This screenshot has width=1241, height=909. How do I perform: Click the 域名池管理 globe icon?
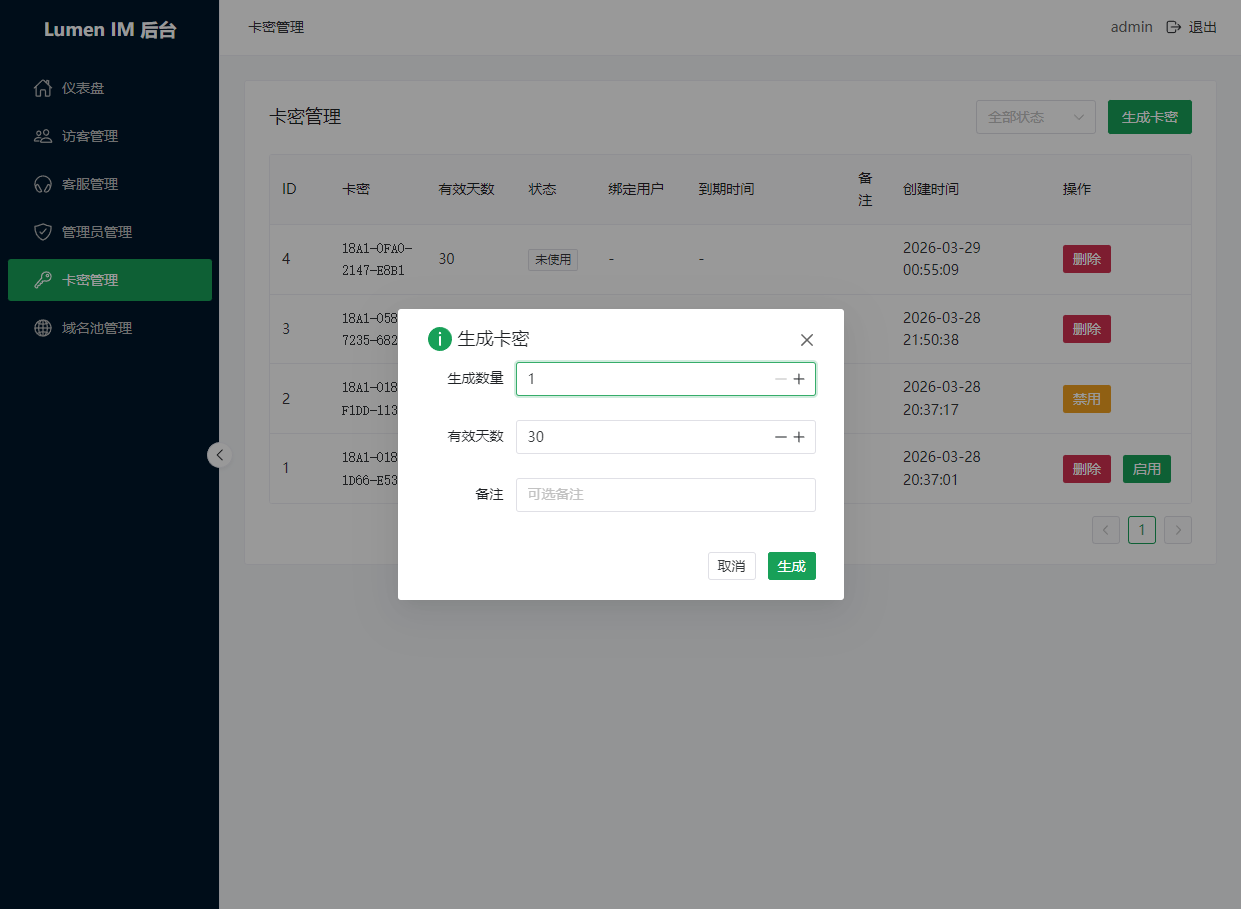pyautogui.click(x=42, y=328)
